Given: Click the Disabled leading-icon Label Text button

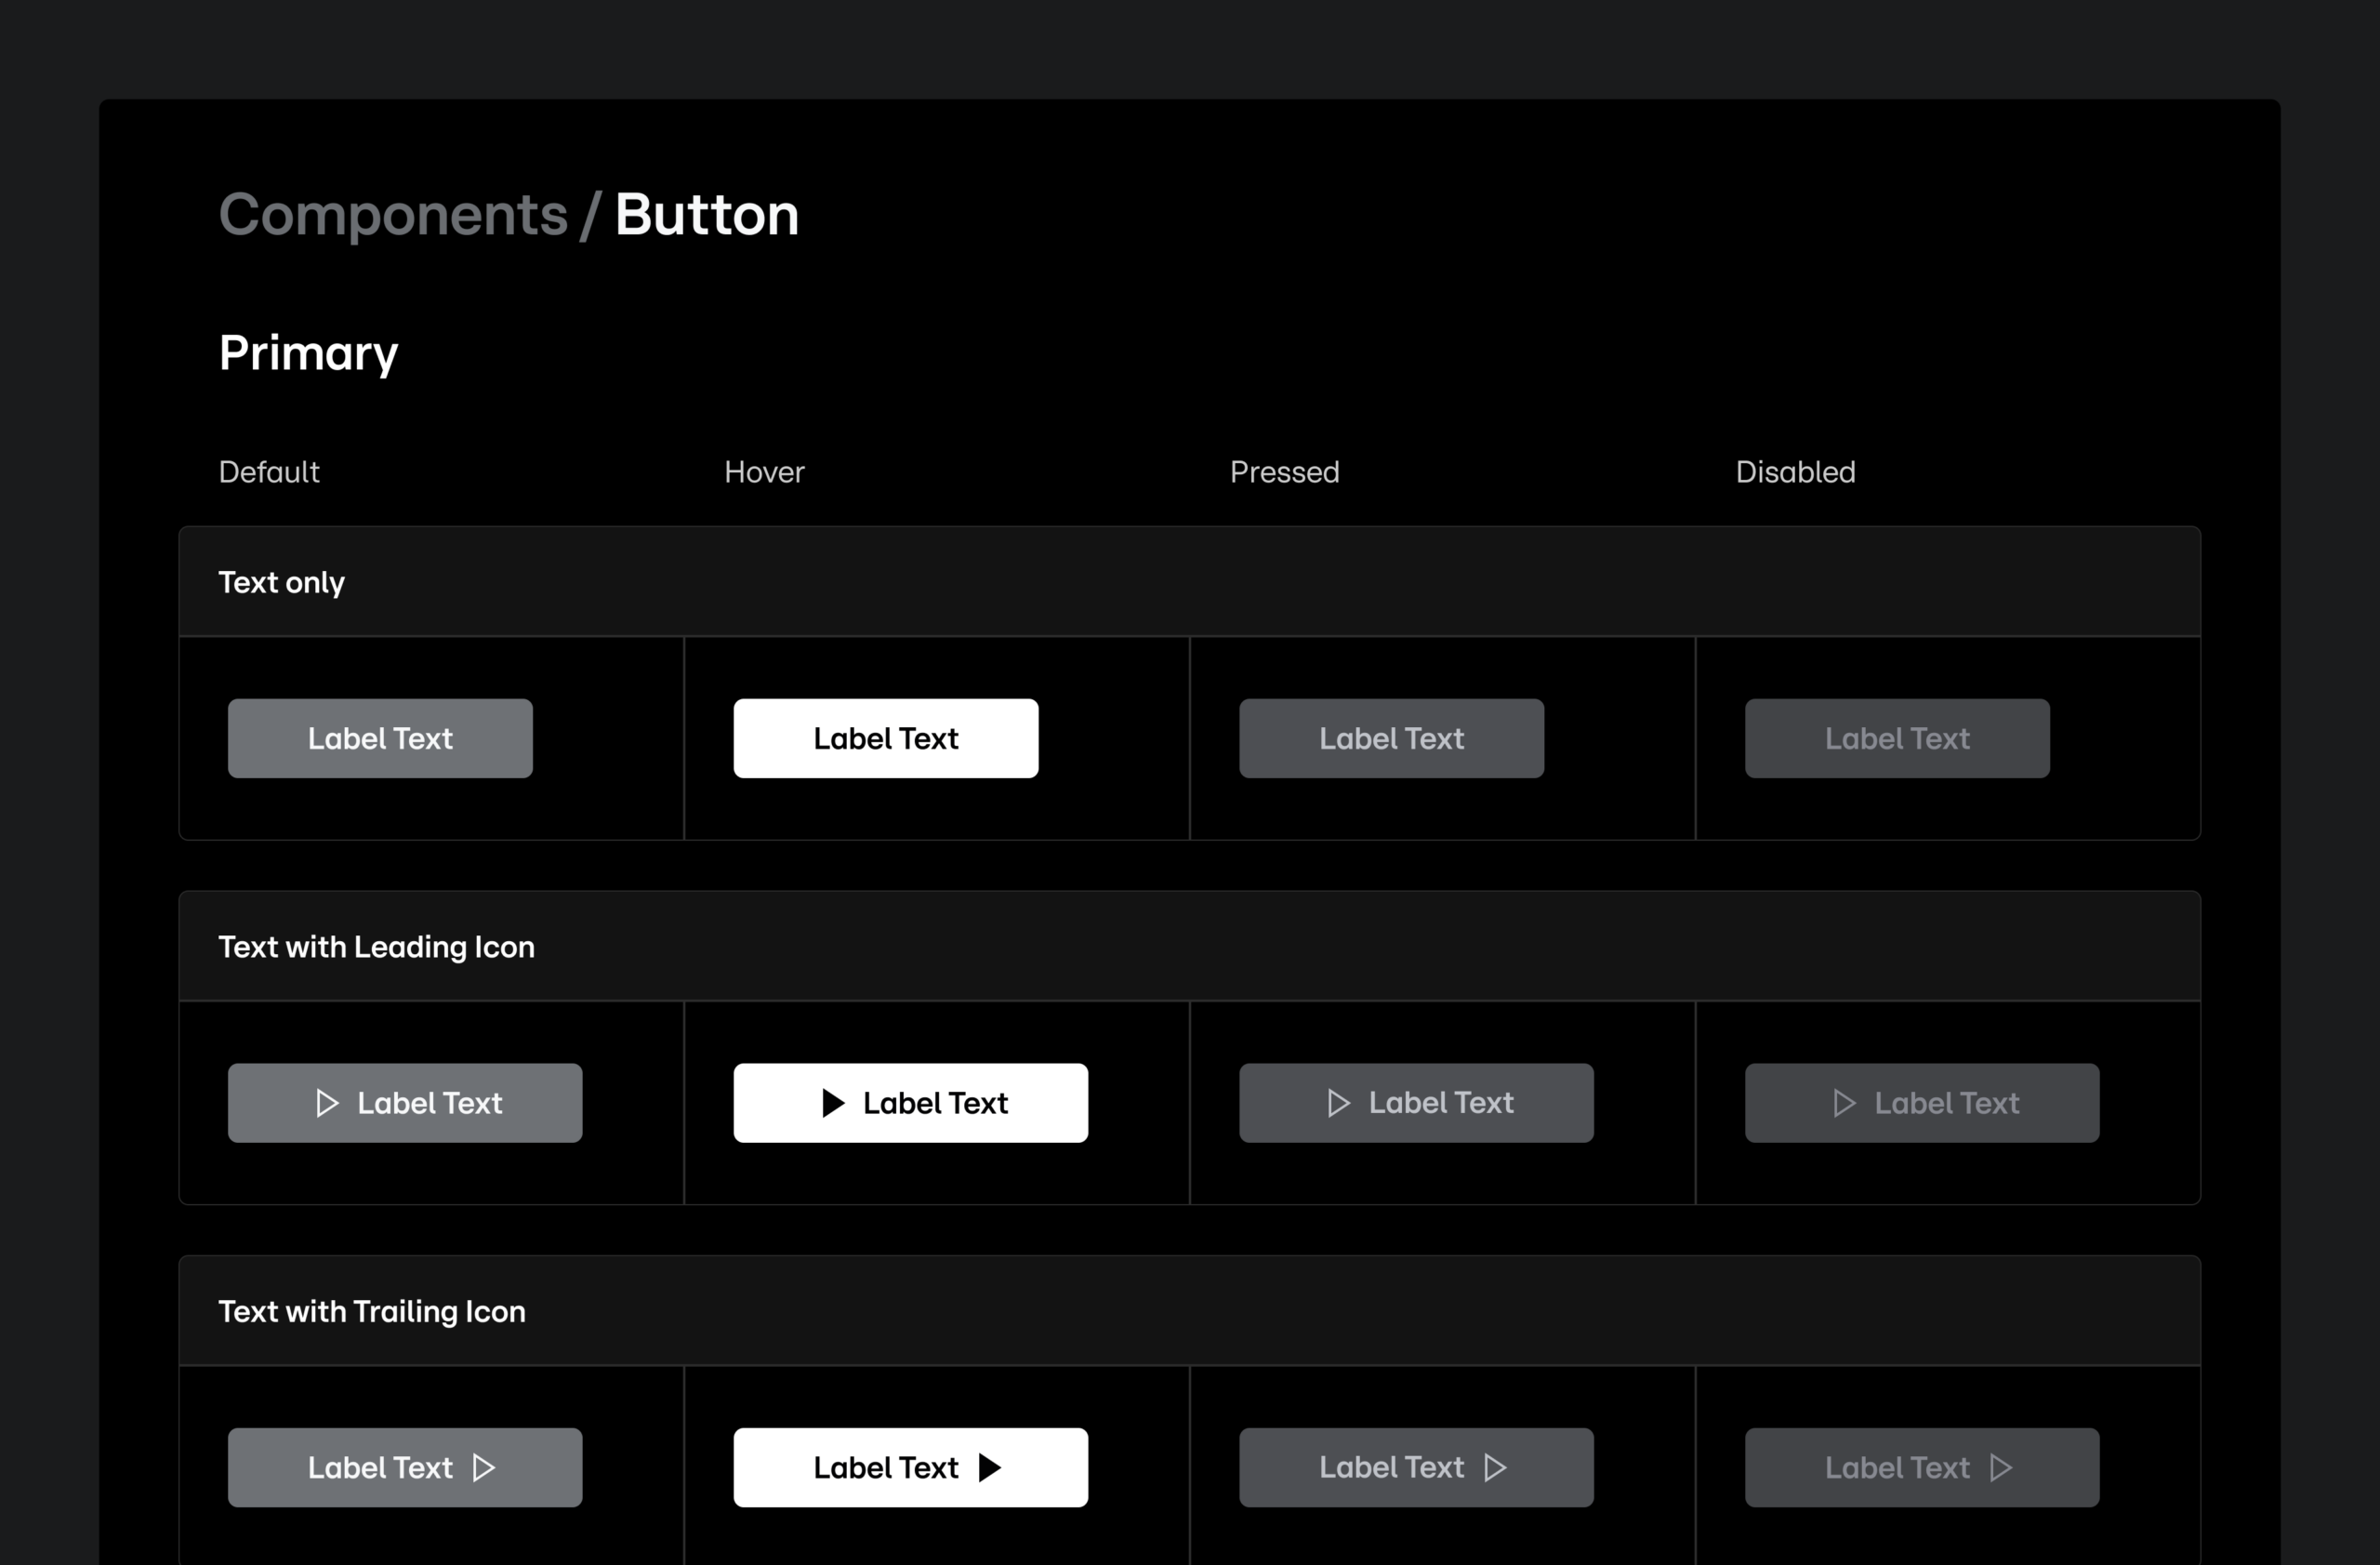Looking at the screenshot, I should (x=1922, y=1103).
